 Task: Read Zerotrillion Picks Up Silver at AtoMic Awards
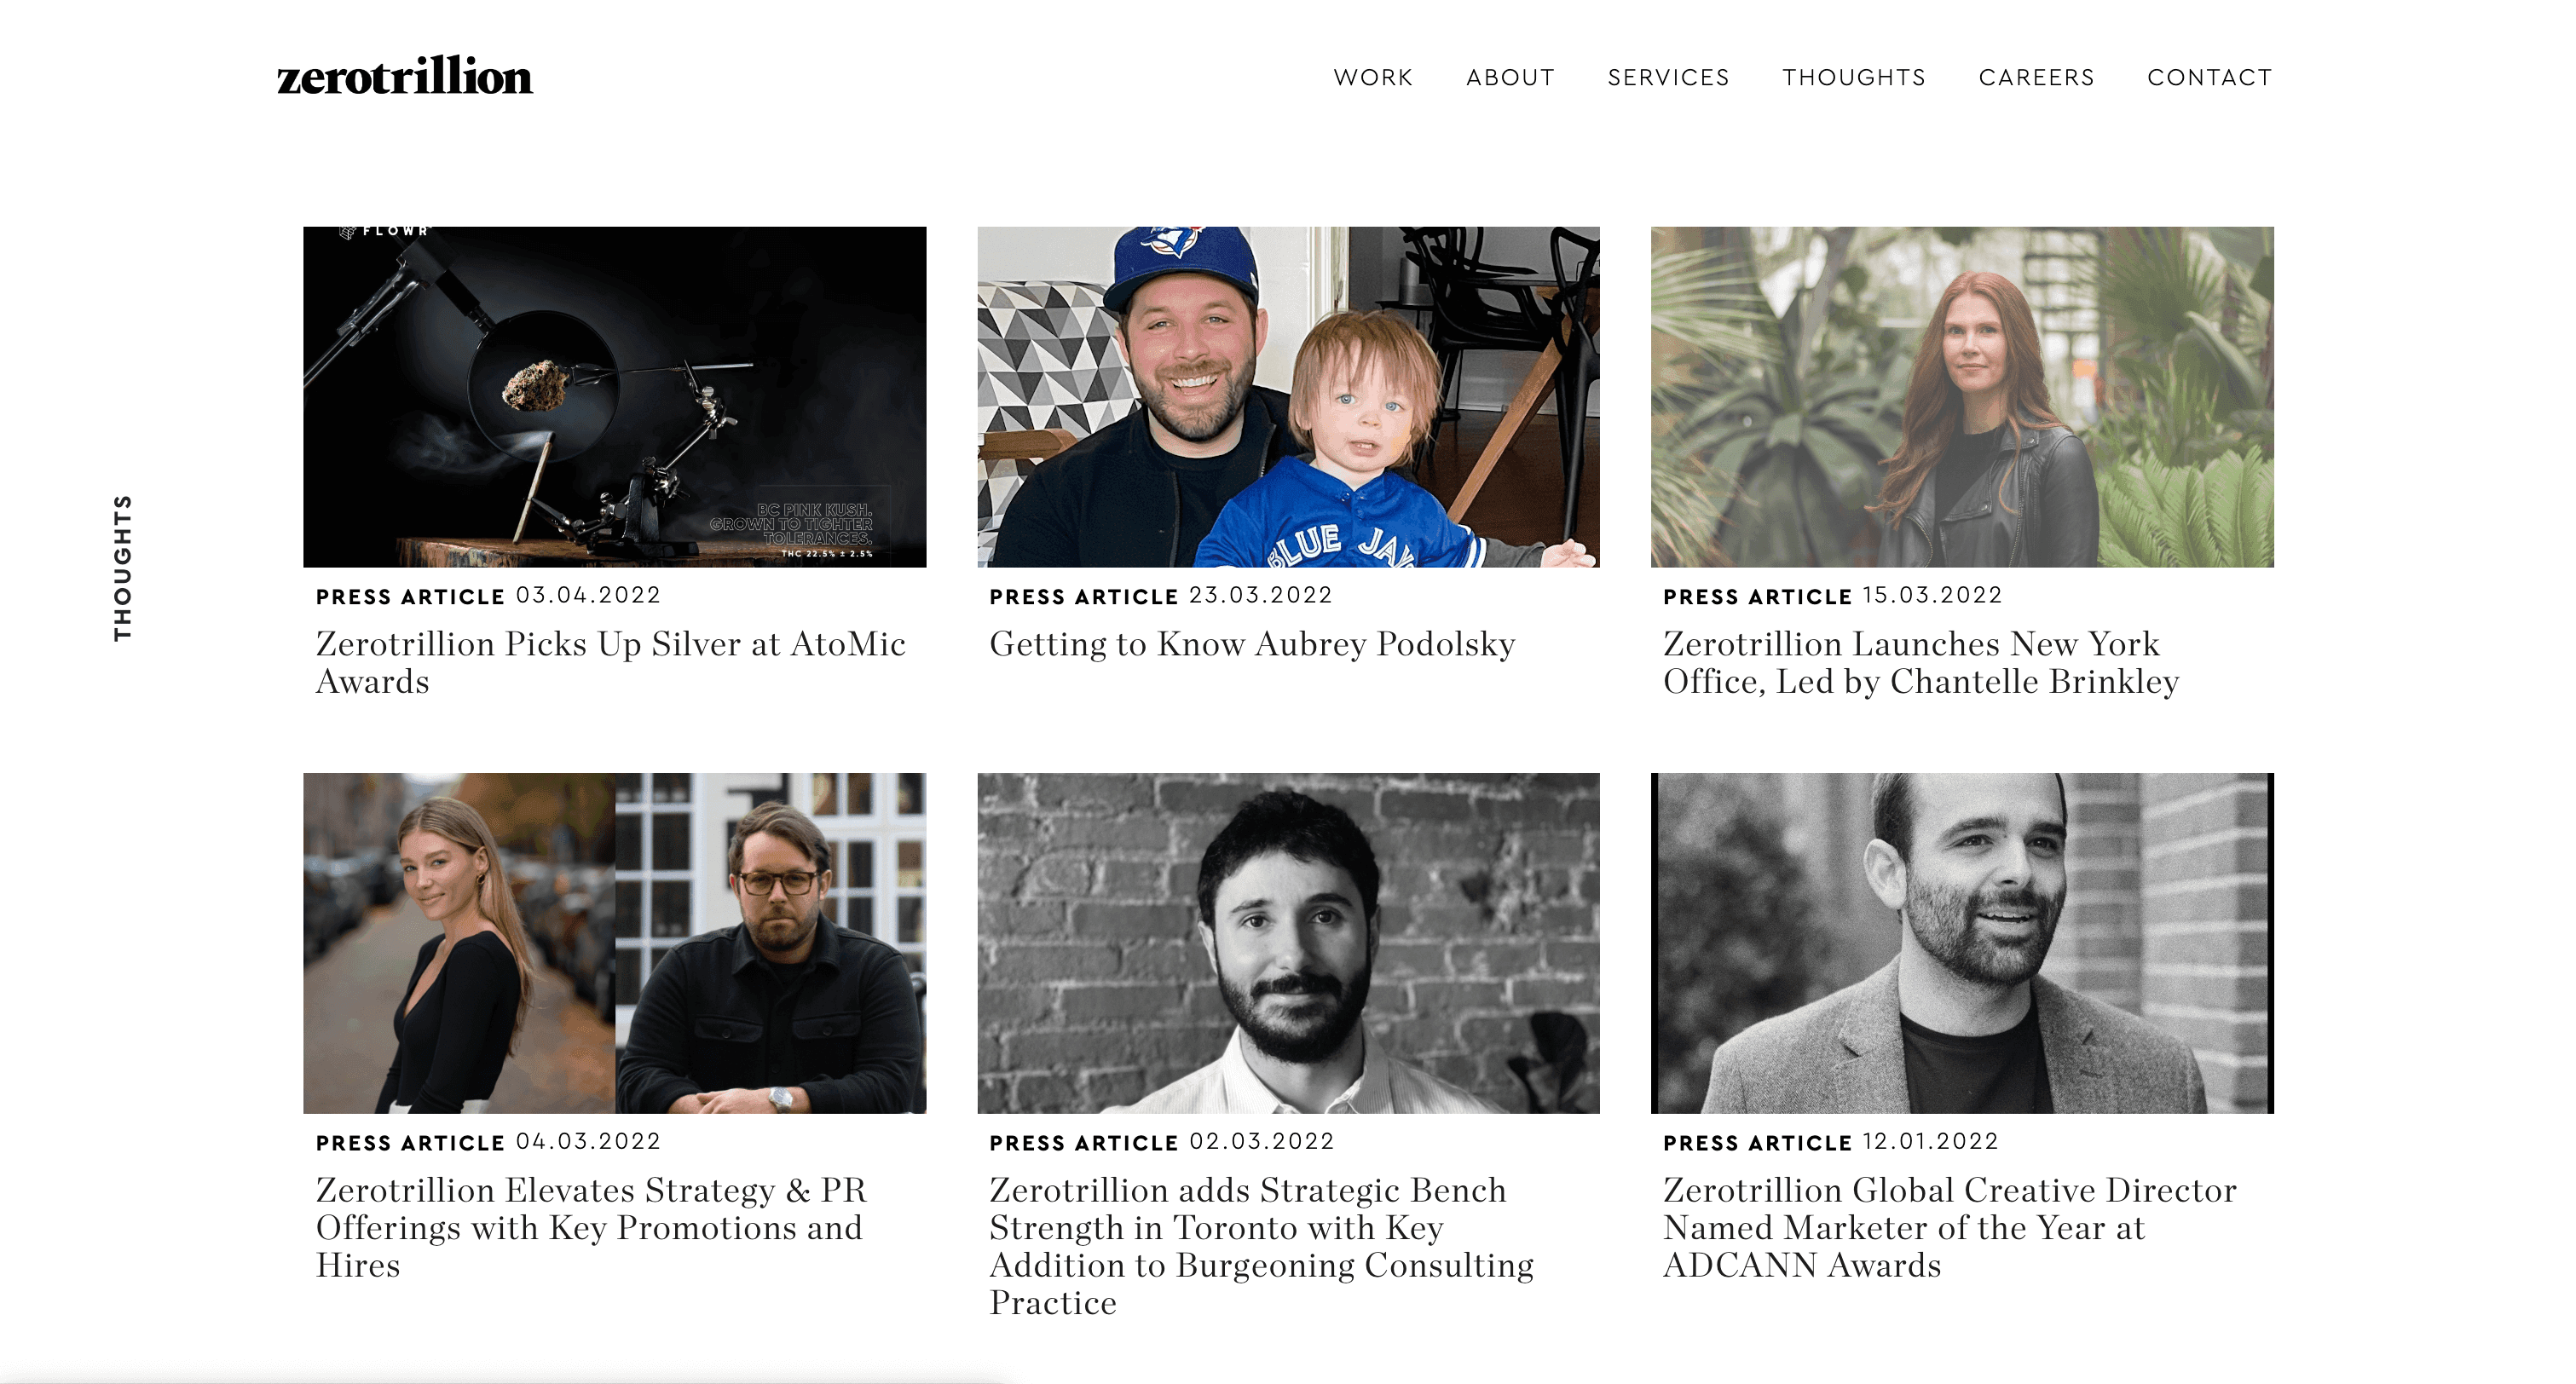[611, 662]
